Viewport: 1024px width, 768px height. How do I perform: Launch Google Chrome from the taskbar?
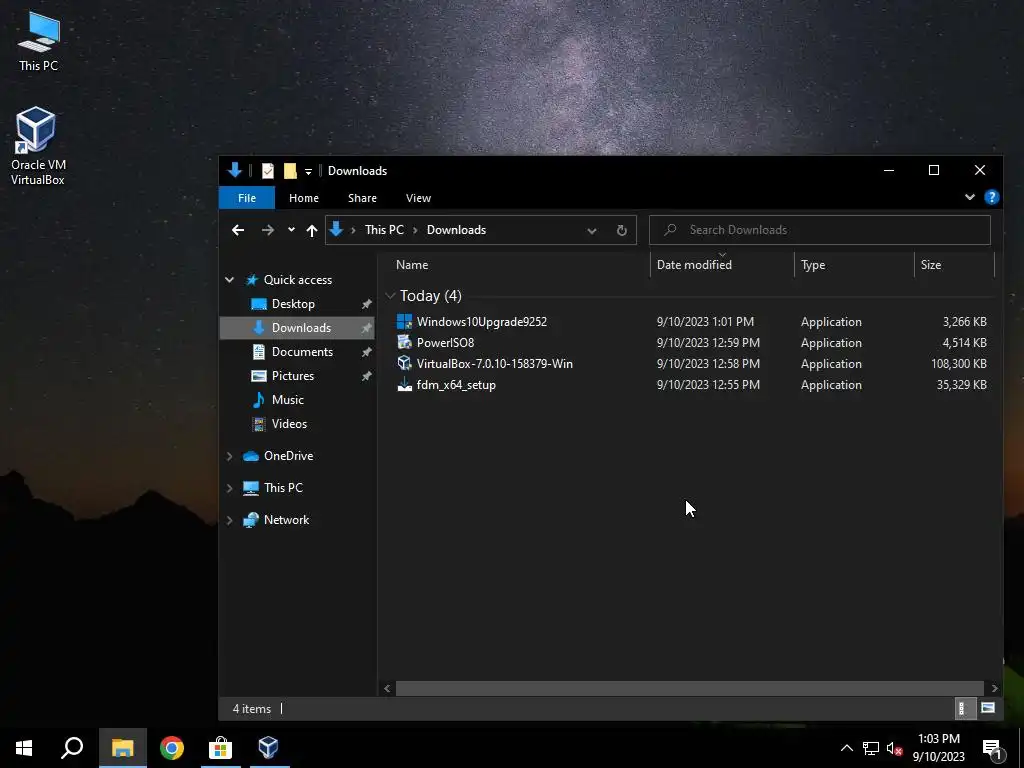point(171,748)
